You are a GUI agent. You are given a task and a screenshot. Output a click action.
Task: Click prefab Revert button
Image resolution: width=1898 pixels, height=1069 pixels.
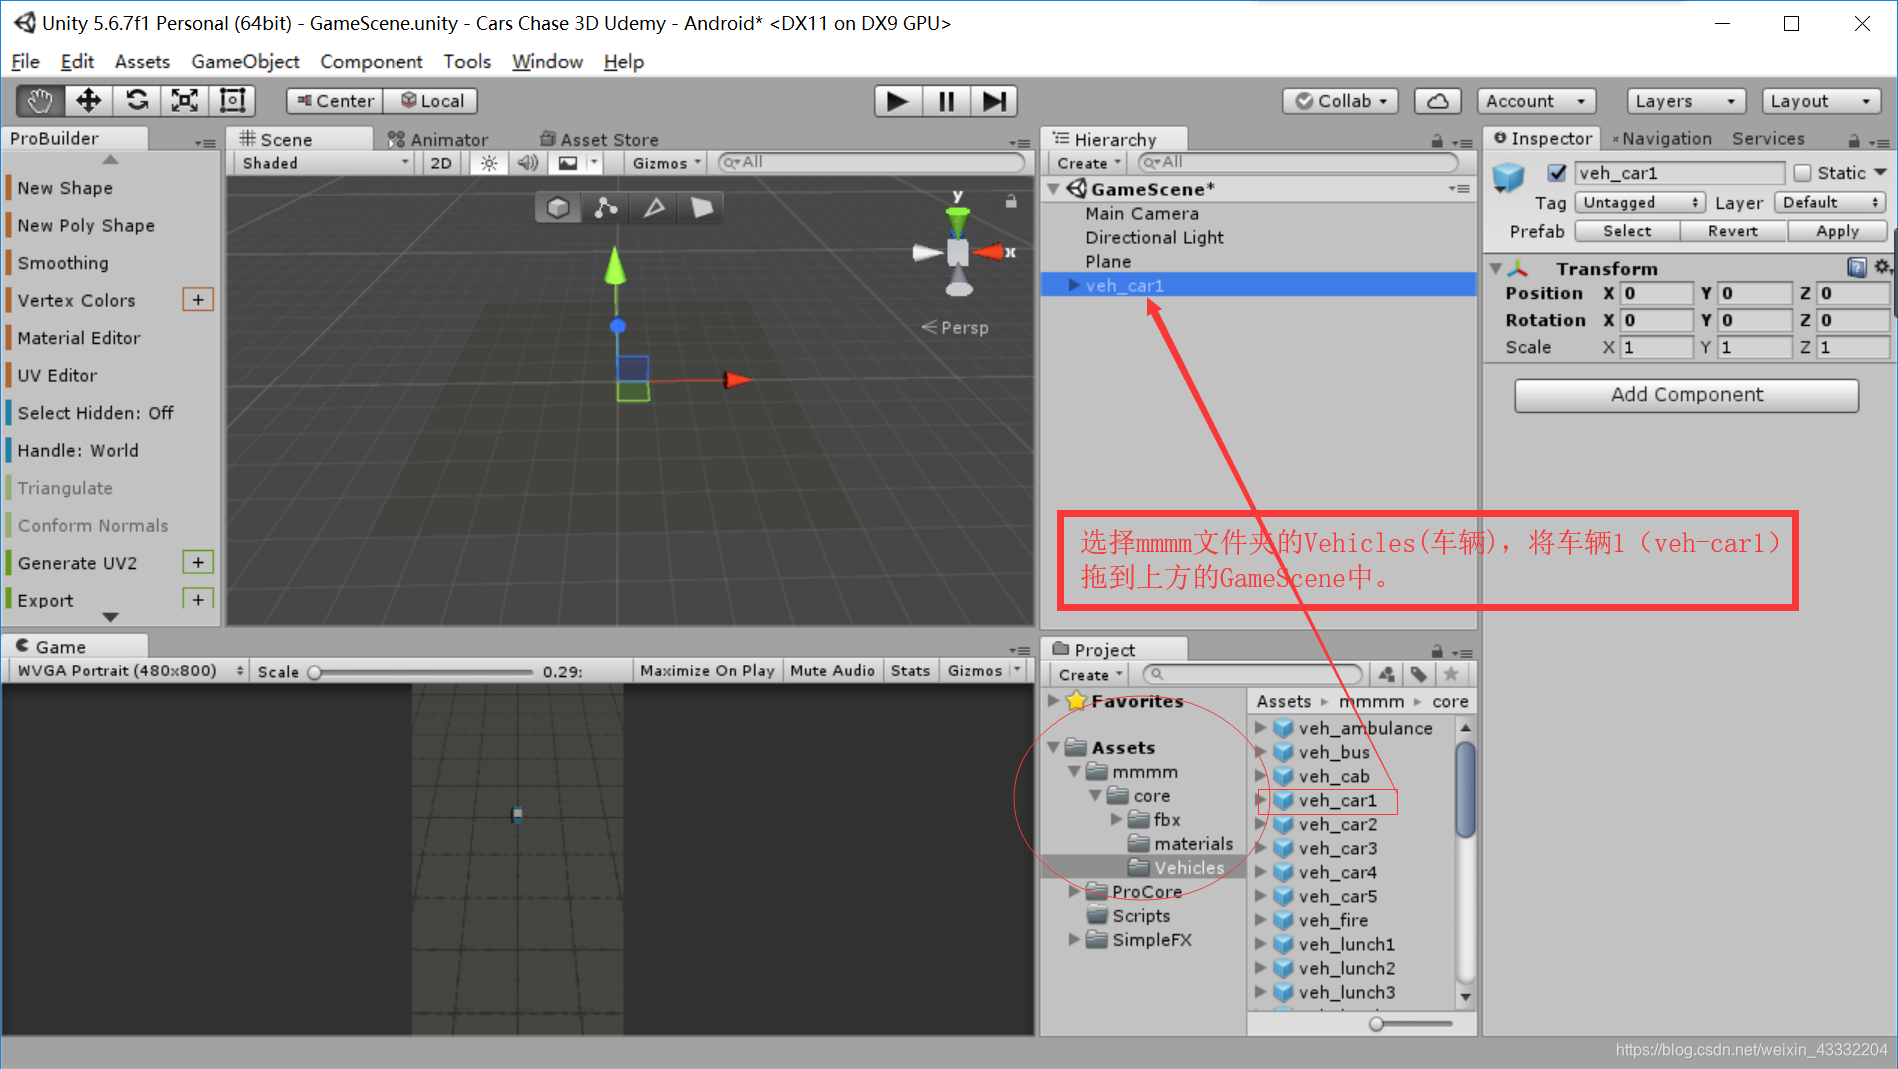tap(1732, 231)
